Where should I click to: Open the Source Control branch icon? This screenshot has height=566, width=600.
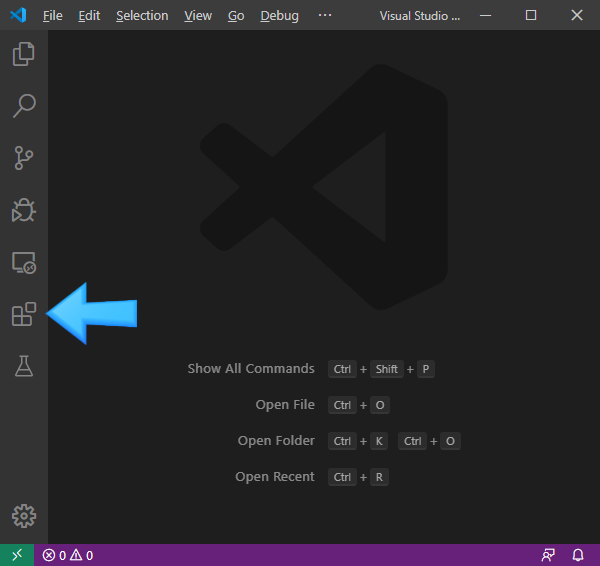tap(24, 158)
